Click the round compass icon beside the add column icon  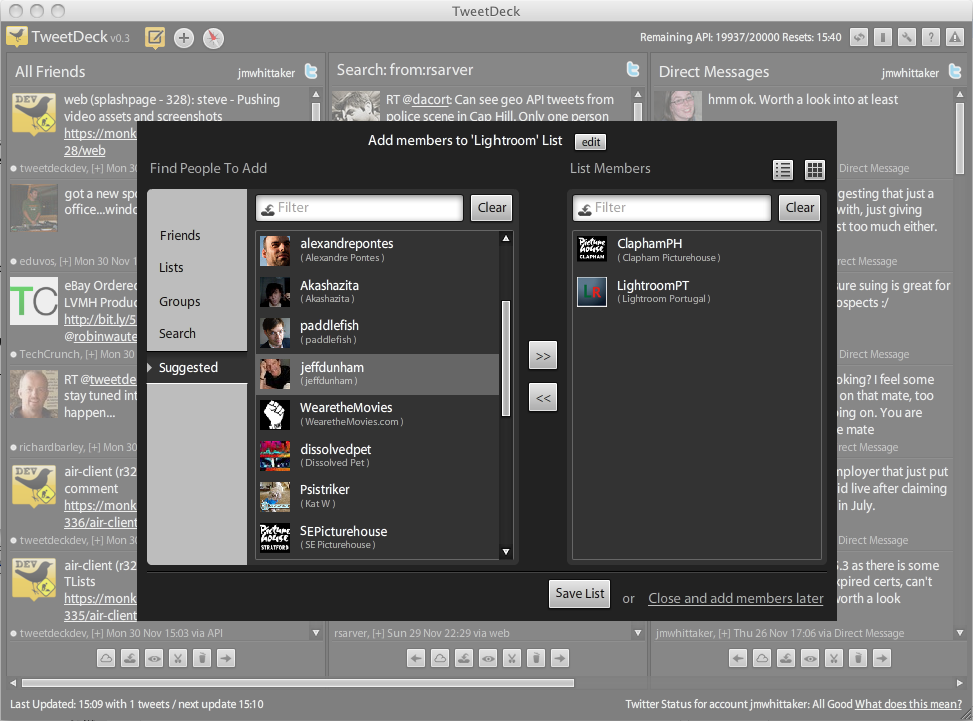[x=213, y=38]
